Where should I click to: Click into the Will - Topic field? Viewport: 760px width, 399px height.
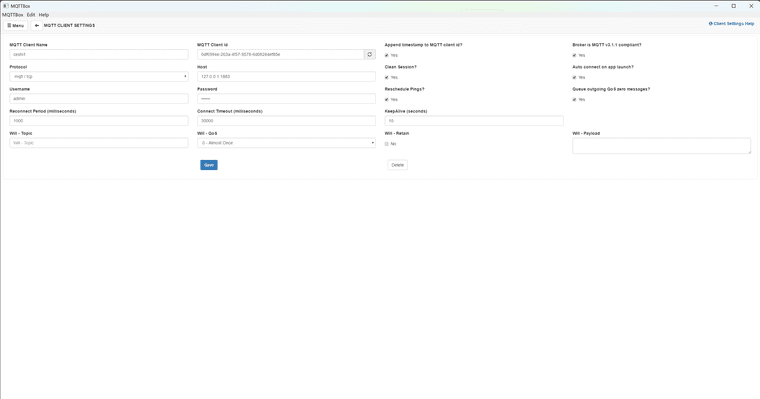click(x=99, y=143)
